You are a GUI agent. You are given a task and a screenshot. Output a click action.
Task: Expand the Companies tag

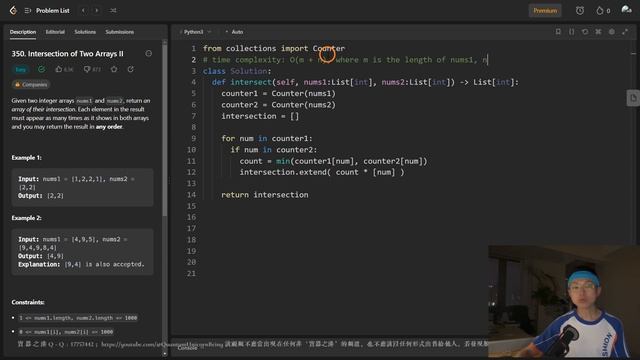pyautogui.click(x=31, y=84)
